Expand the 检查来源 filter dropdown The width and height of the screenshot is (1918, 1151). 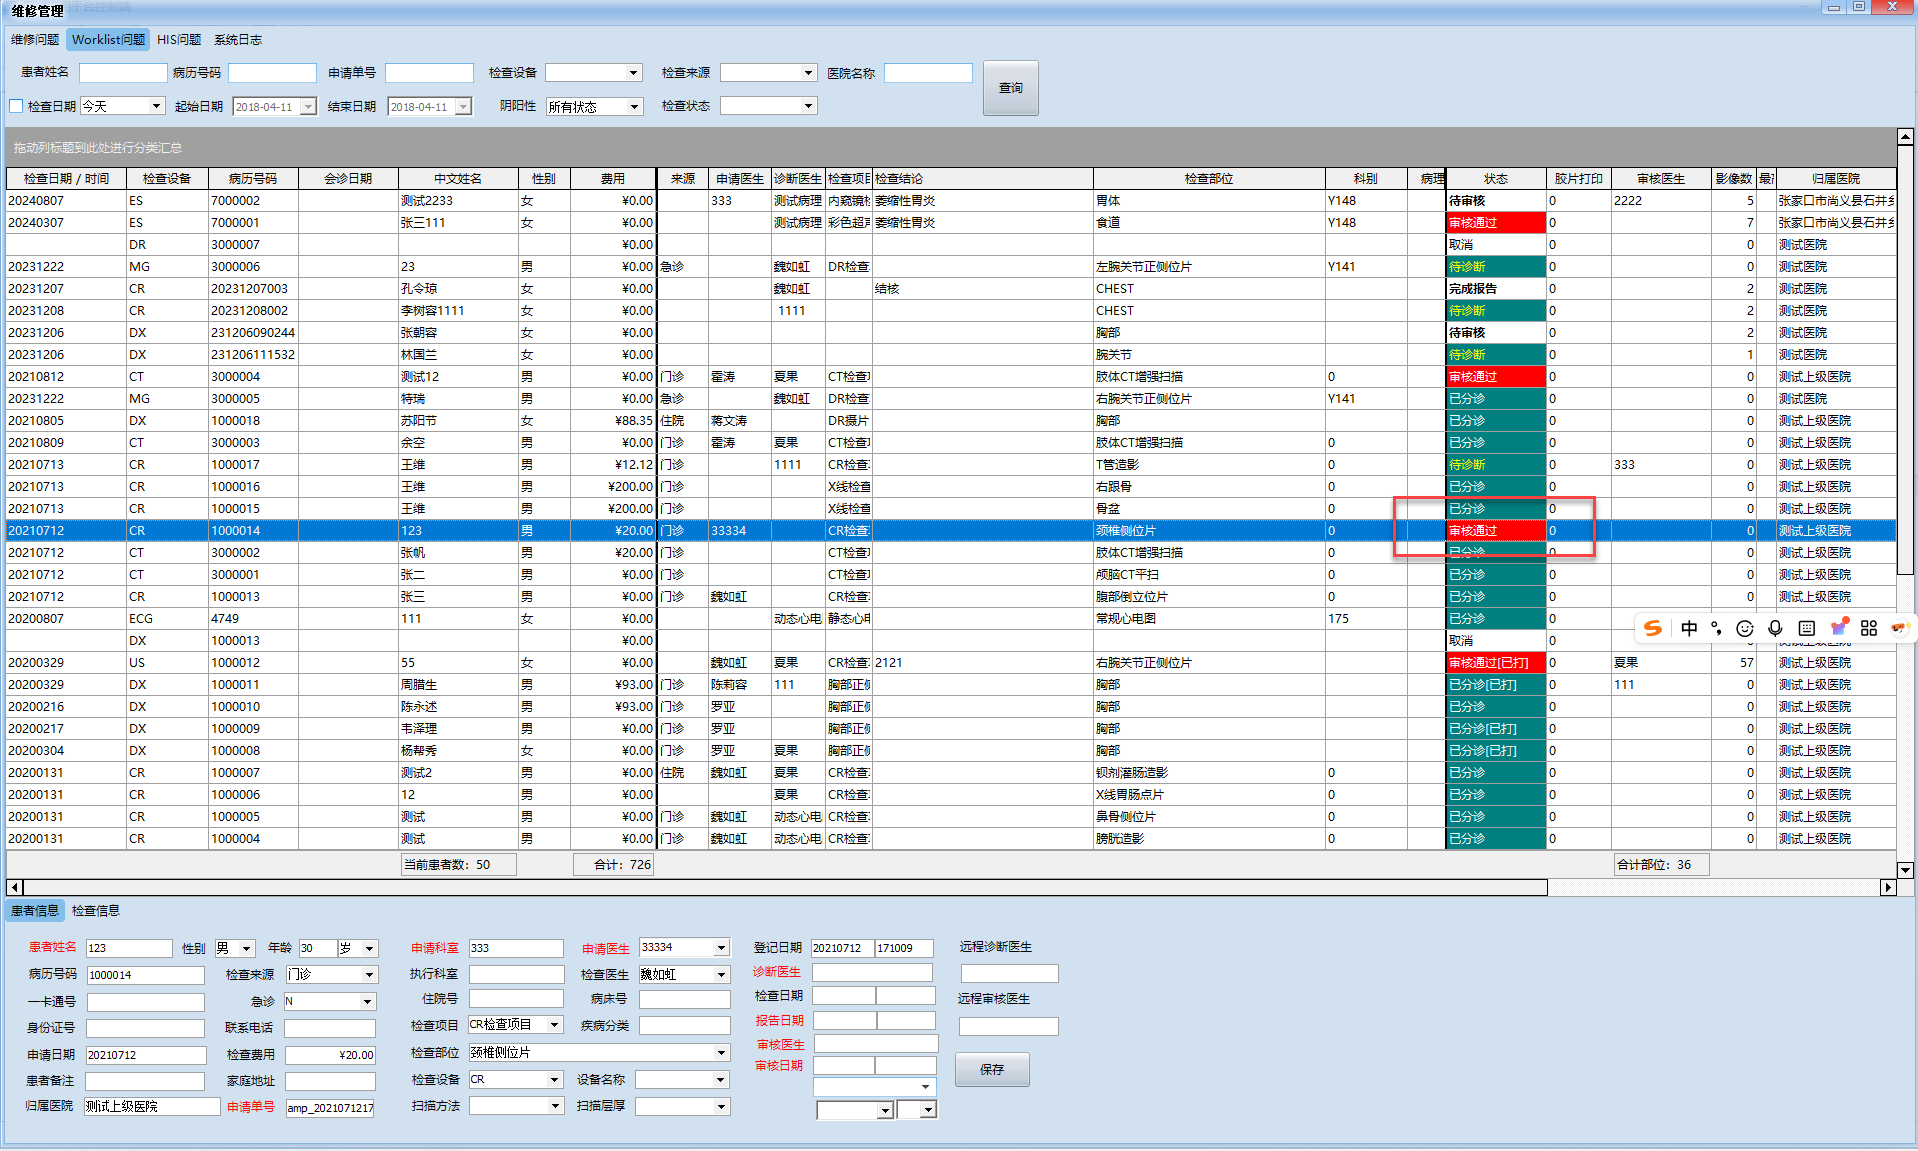point(808,73)
